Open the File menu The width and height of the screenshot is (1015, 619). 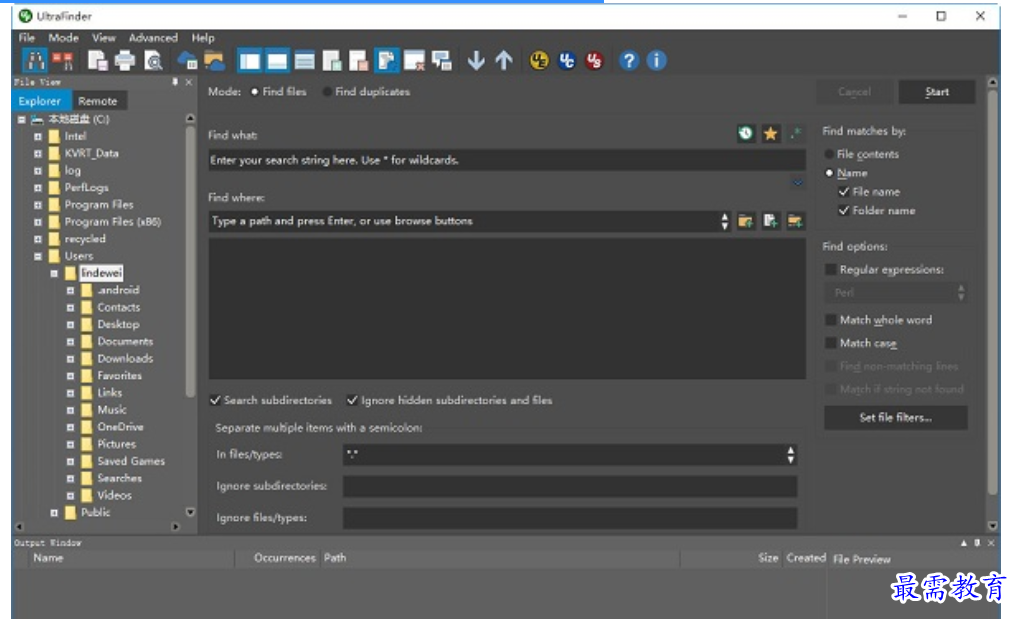pos(27,38)
